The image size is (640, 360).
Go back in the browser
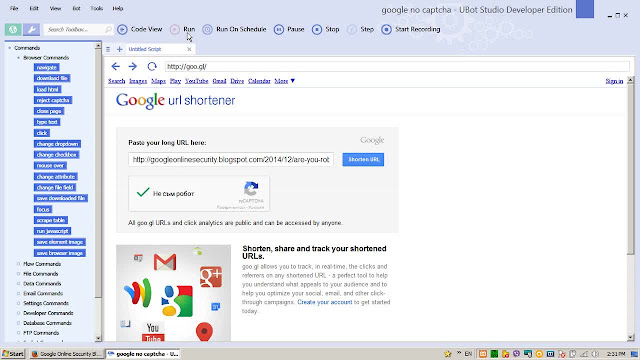pyautogui.click(x=116, y=66)
